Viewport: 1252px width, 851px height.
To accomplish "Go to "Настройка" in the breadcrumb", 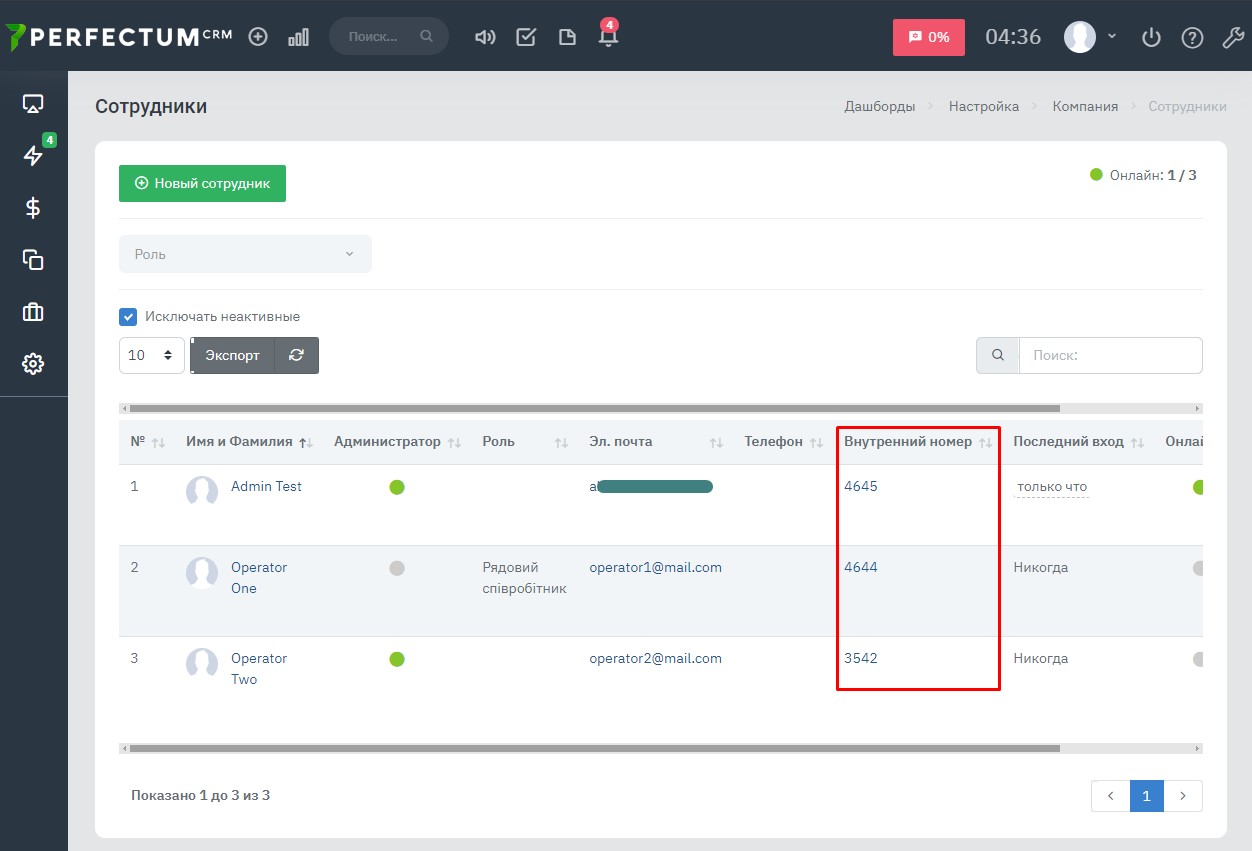I will (x=983, y=106).
